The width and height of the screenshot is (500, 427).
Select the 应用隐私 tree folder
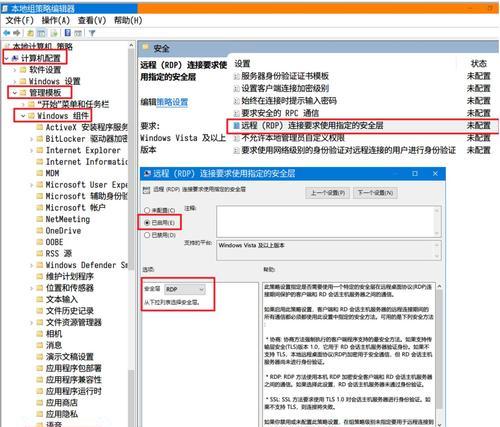pos(62,414)
